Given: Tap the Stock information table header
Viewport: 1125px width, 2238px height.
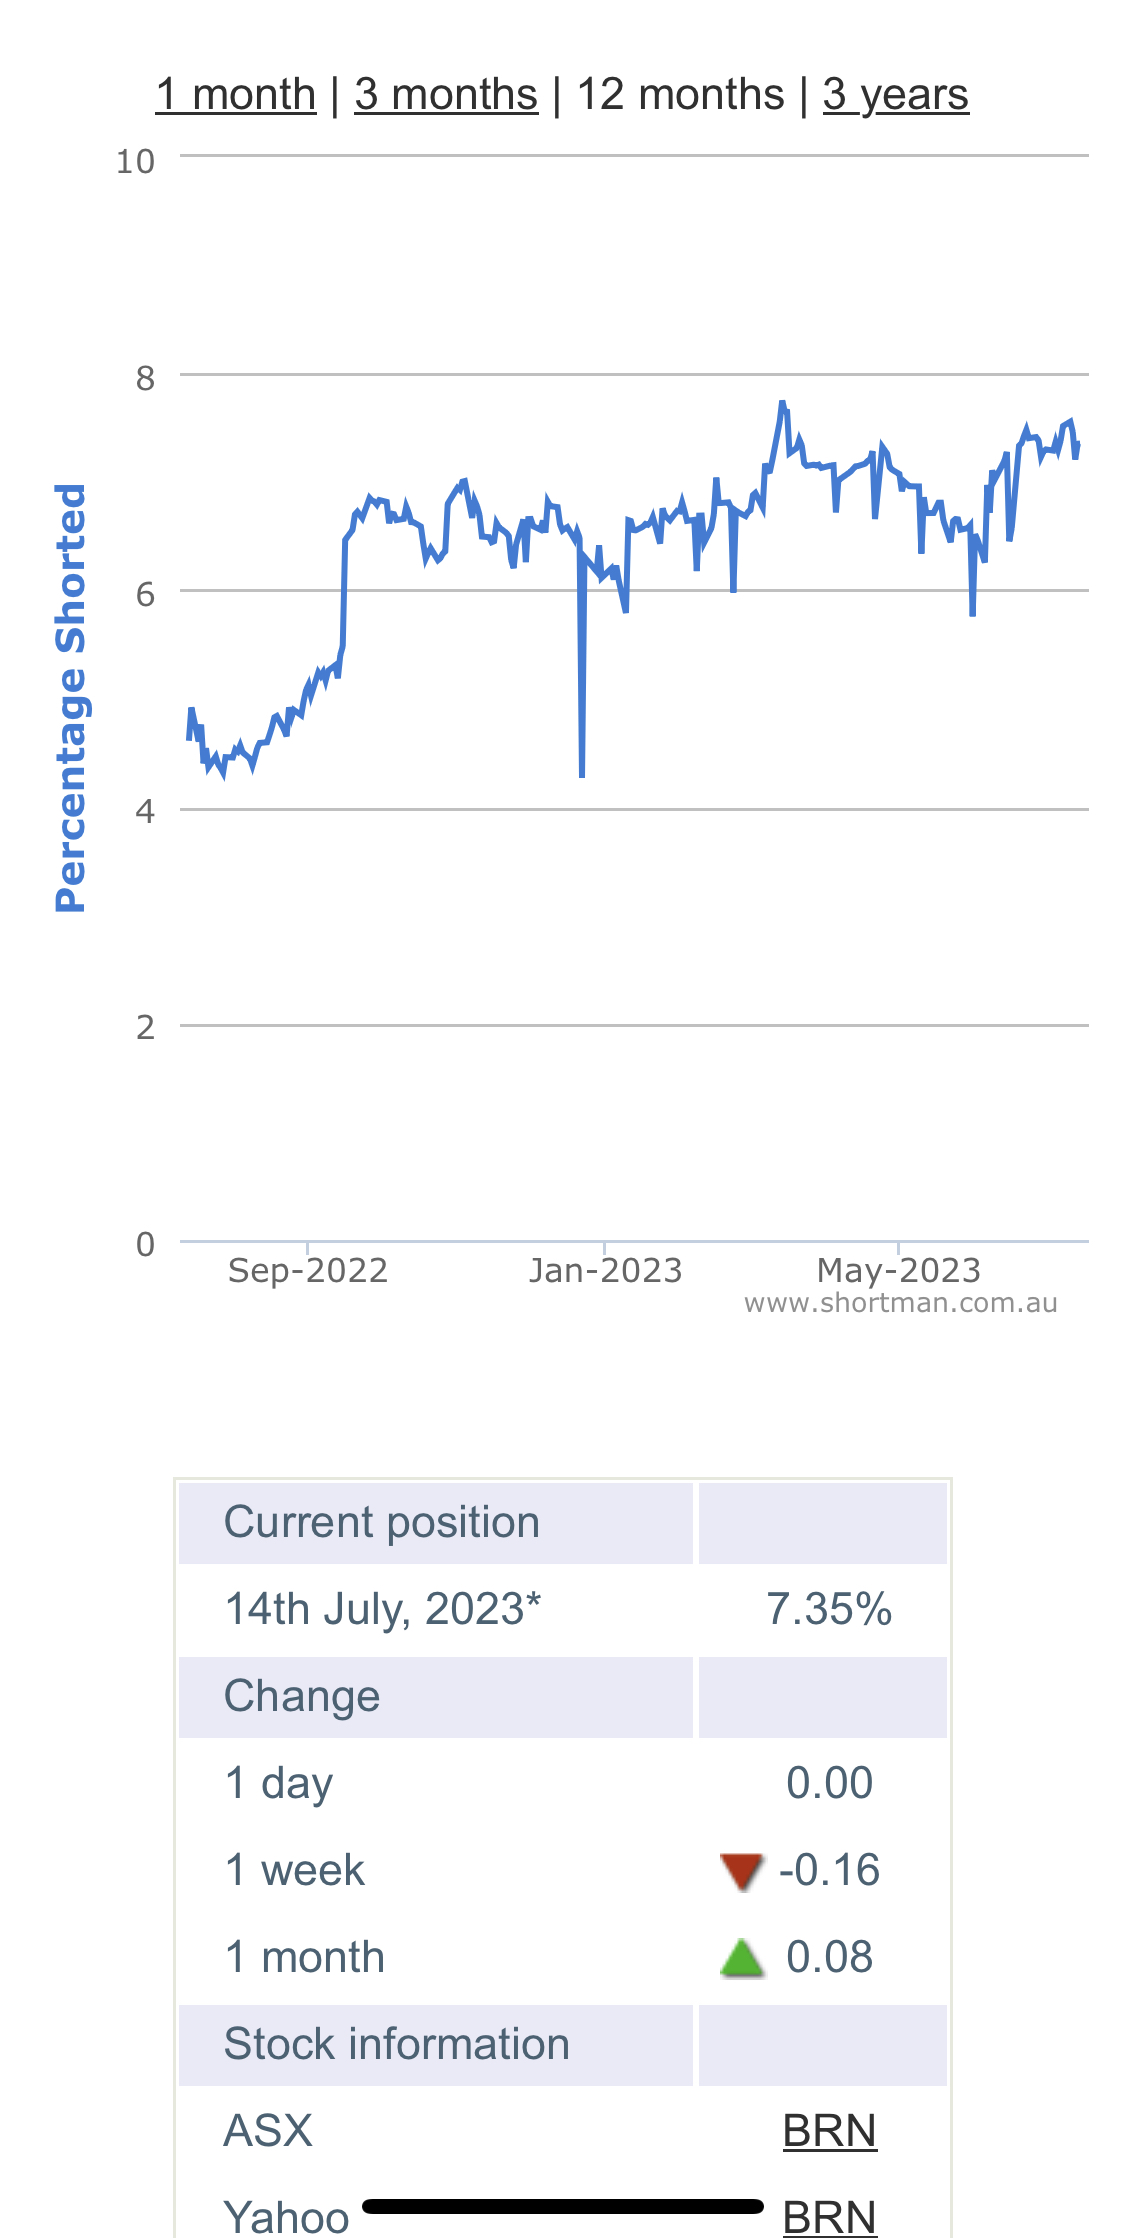Looking at the screenshot, I should [x=396, y=2044].
